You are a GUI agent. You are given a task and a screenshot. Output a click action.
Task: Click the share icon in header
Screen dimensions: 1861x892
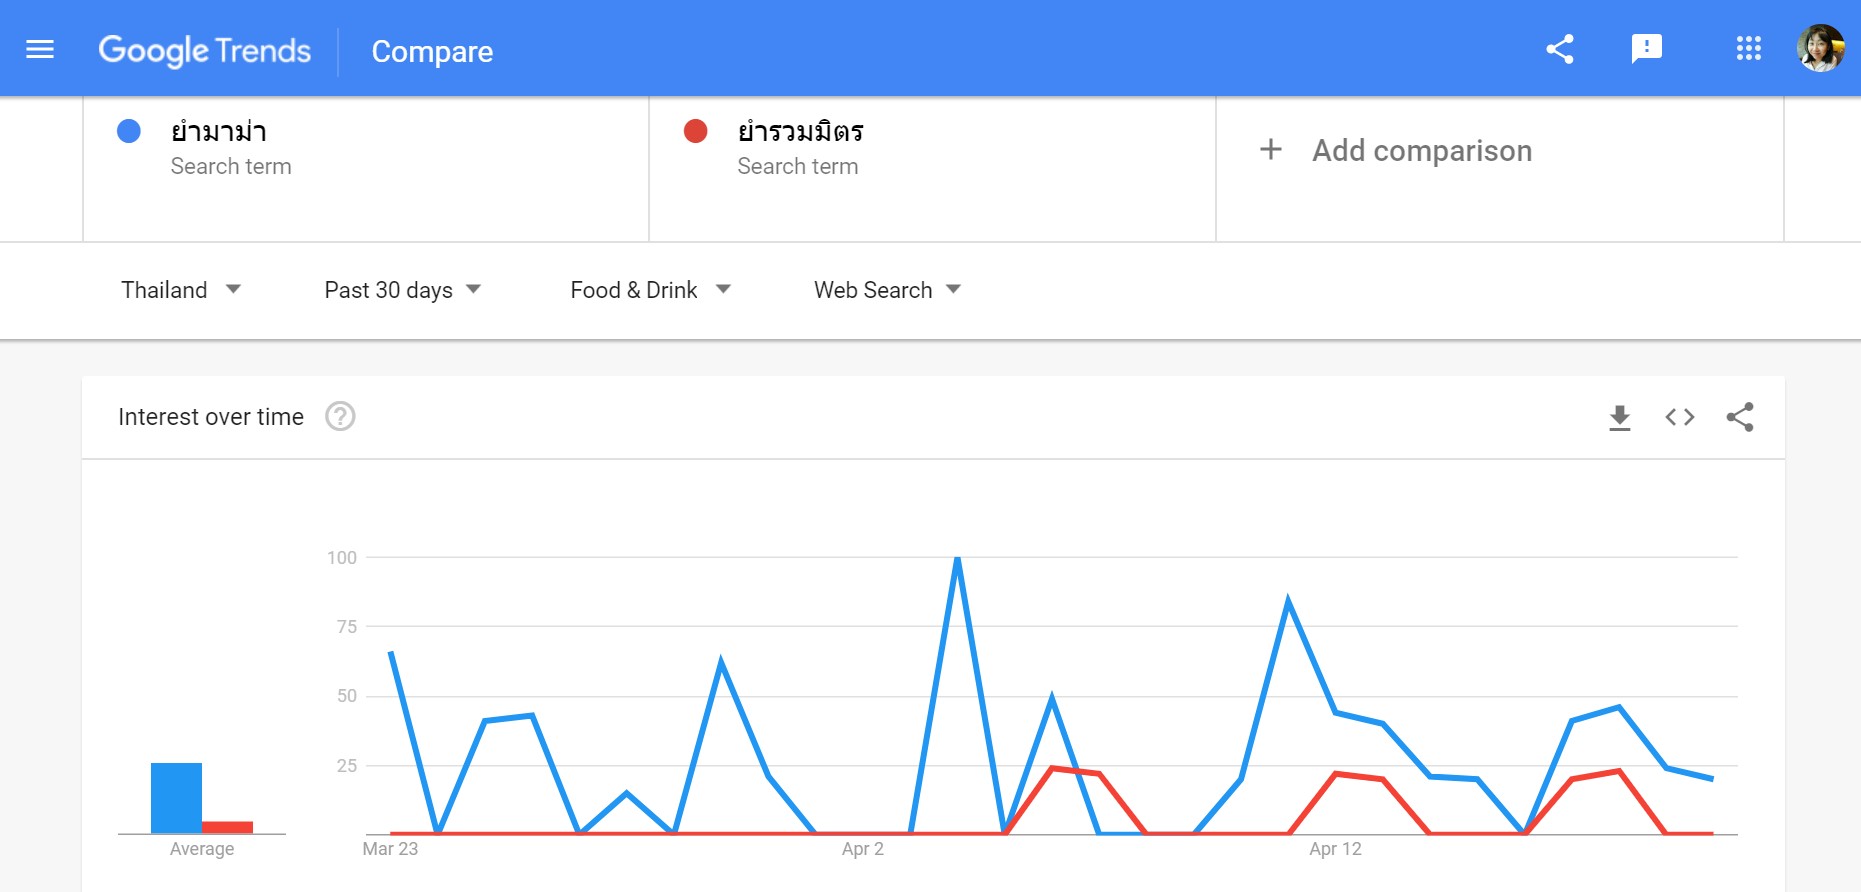[1560, 49]
